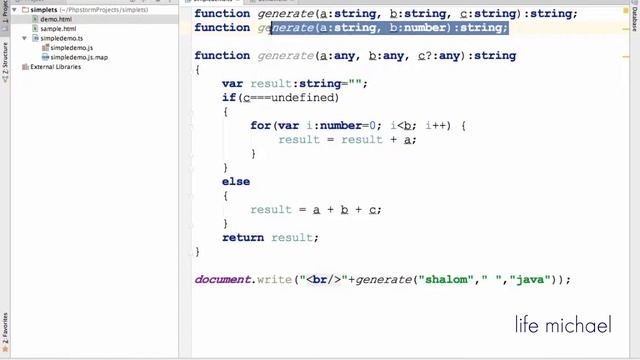This screenshot has width=640, height=360.
Task: Jump to warning stripe beside second function line
Action: tap(626, 29)
